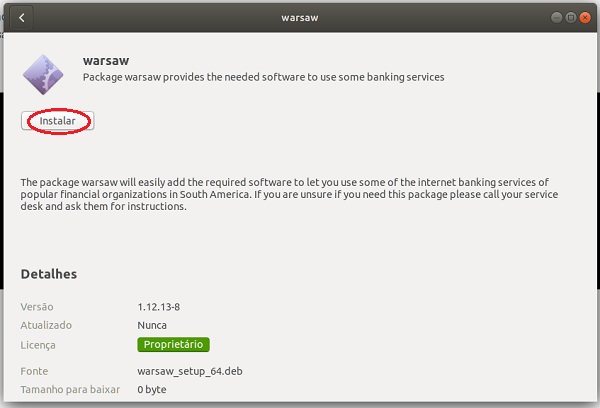Click the package summary about banking services
The height and width of the screenshot is (408, 600).
click(x=264, y=77)
